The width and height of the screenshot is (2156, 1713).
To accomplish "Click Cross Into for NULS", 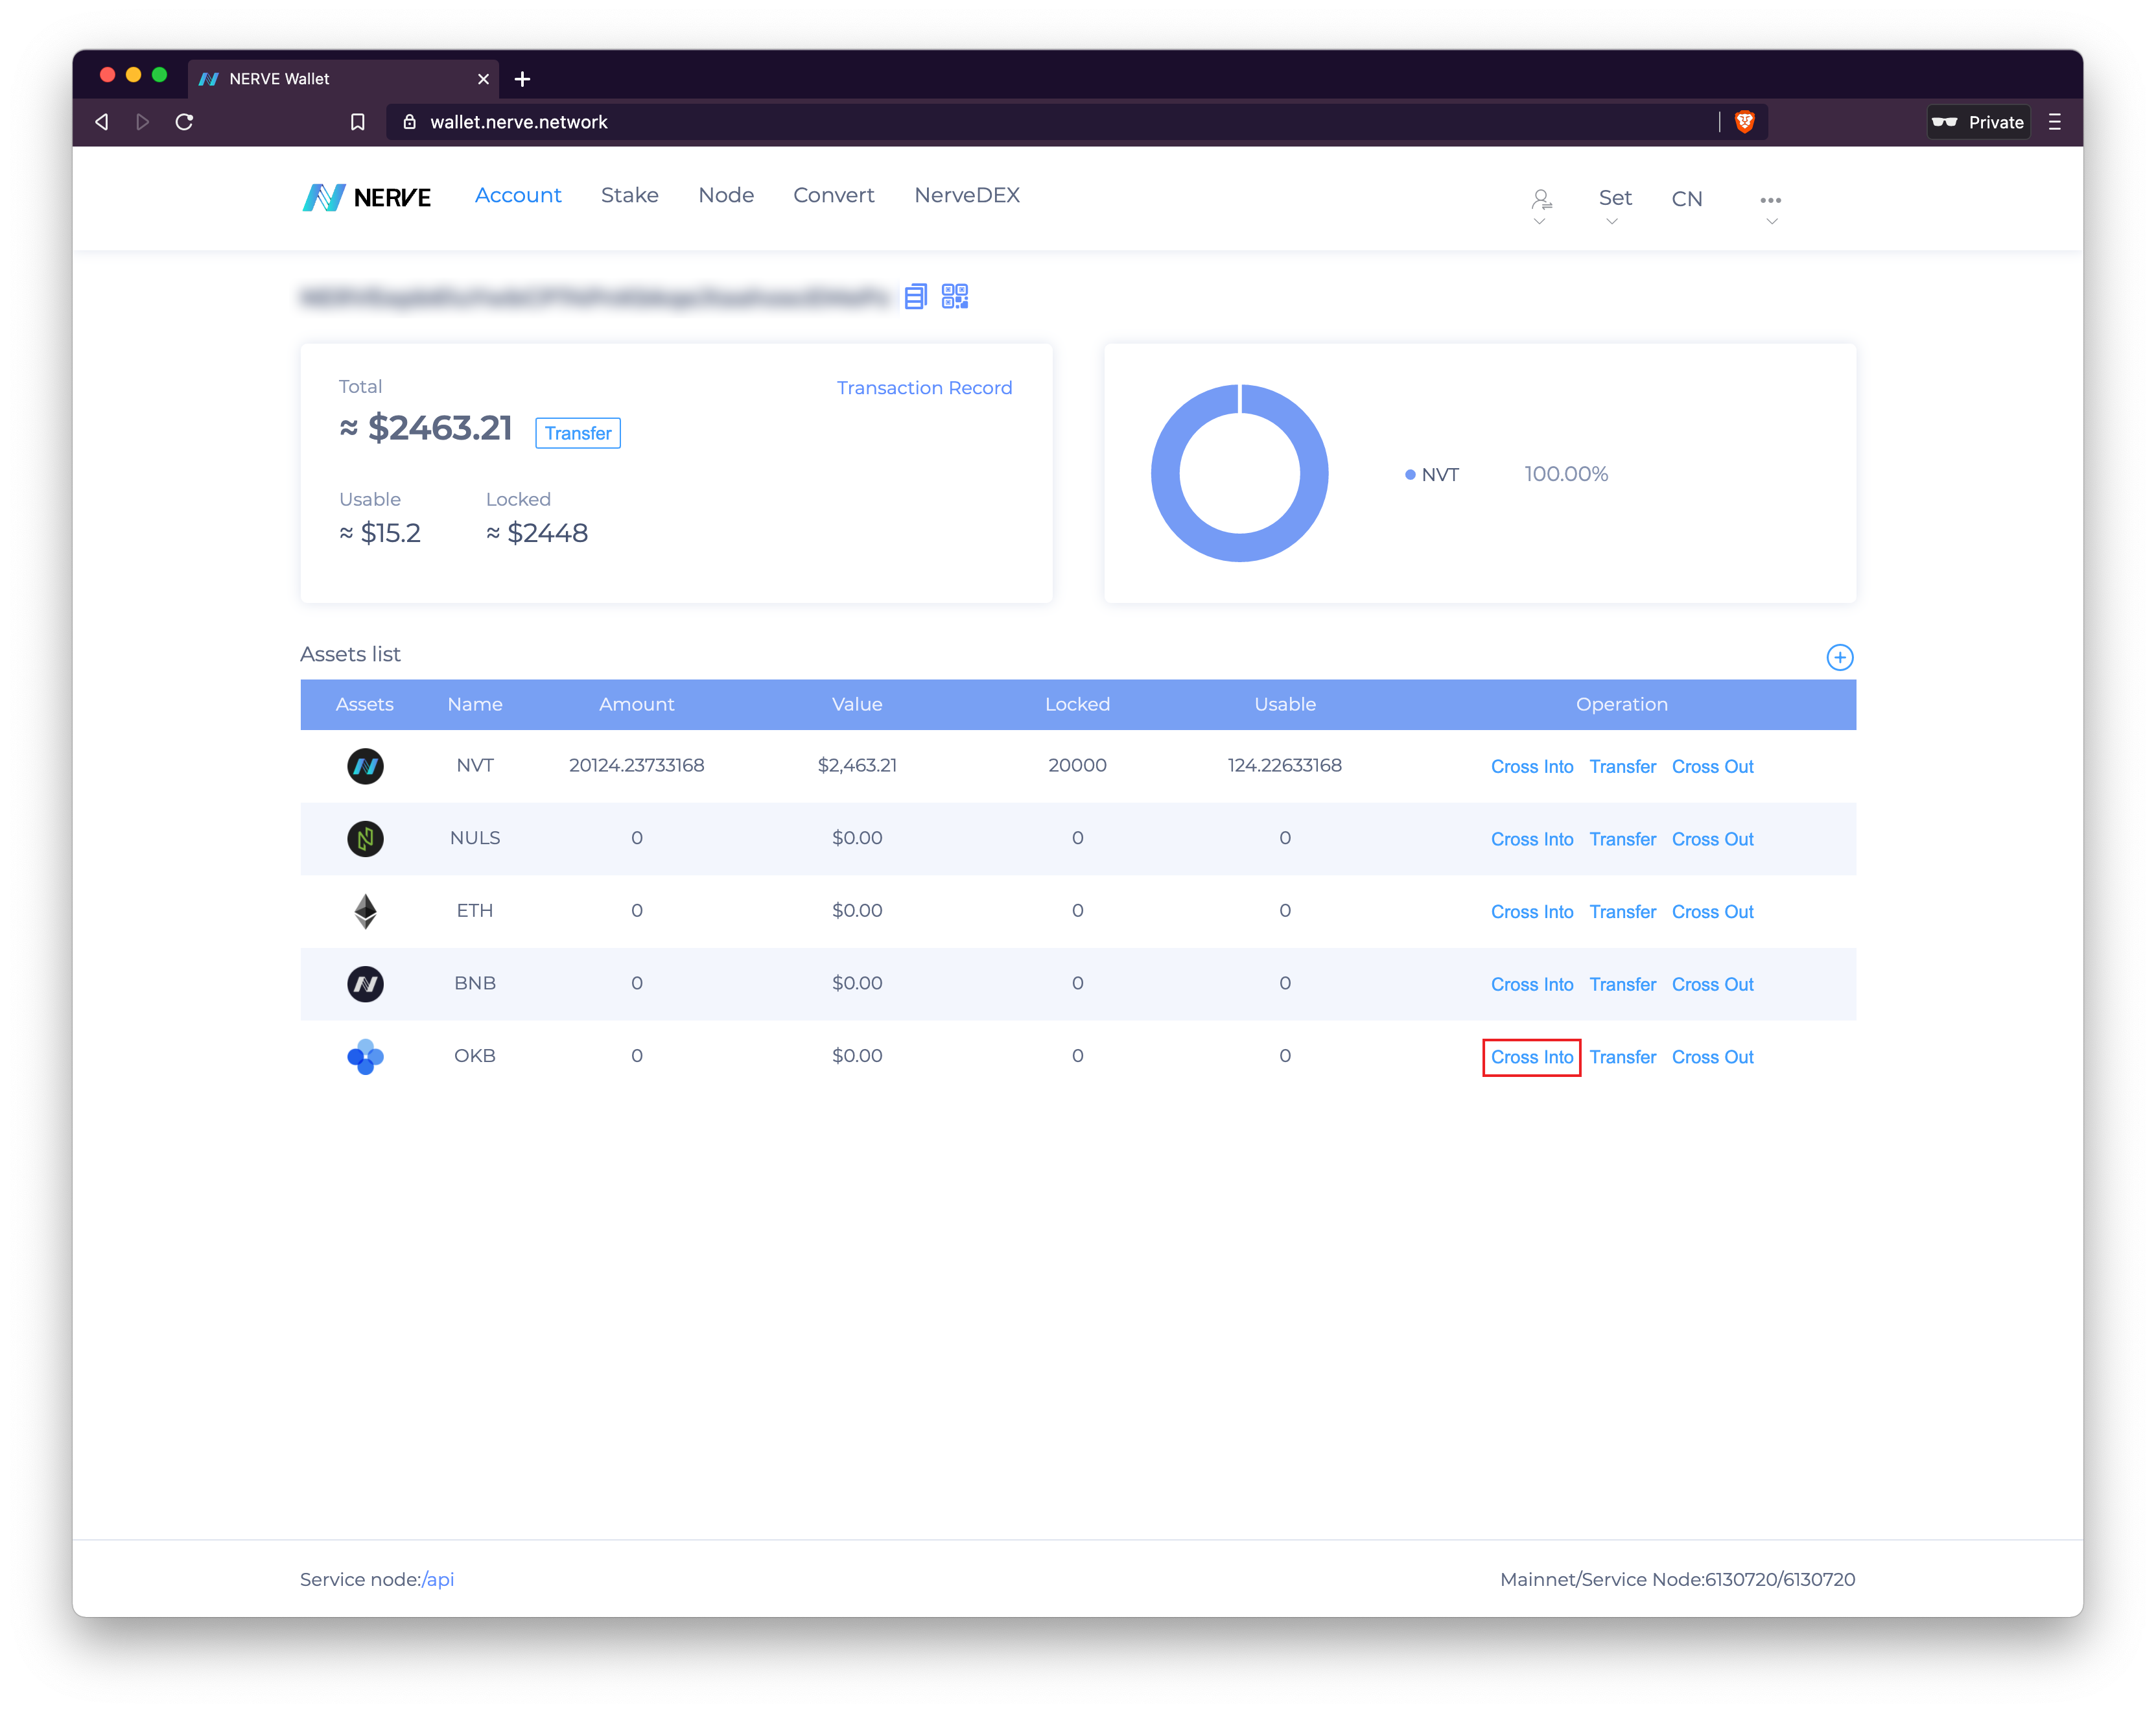I will coord(1531,840).
